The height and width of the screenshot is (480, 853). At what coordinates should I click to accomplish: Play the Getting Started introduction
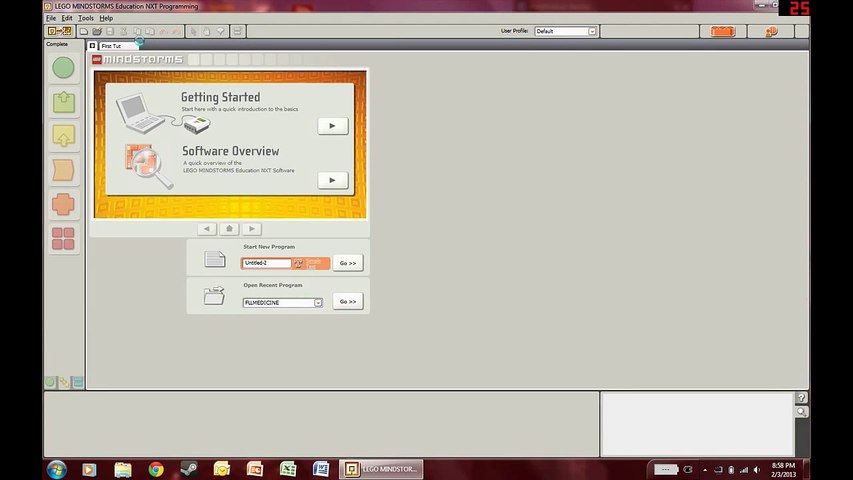(332, 126)
